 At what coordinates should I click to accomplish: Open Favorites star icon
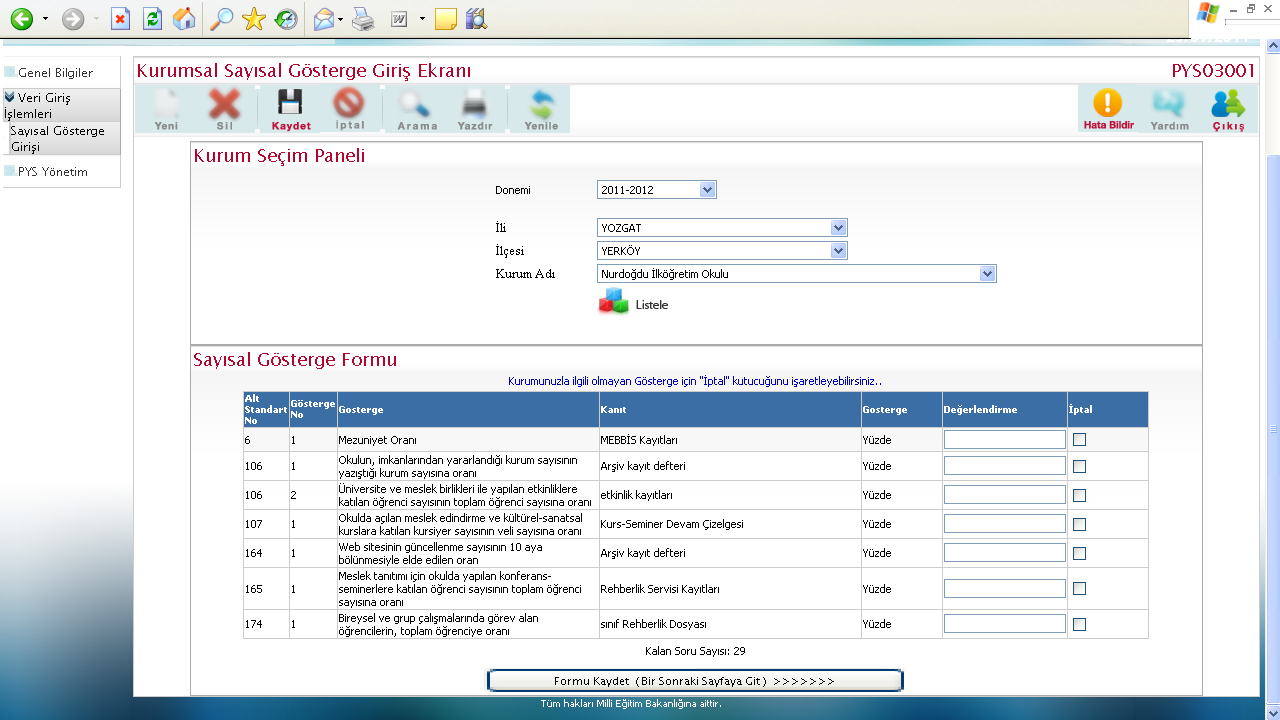pos(254,19)
